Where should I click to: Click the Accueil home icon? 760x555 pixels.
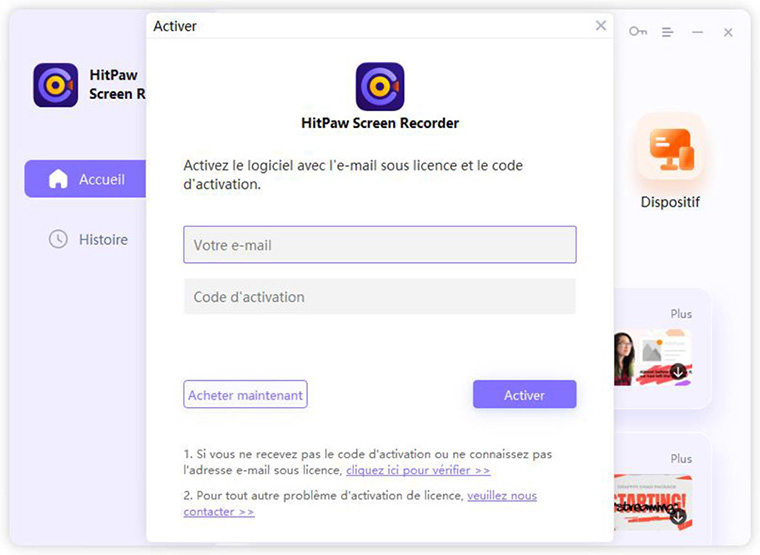tap(58, 179)
